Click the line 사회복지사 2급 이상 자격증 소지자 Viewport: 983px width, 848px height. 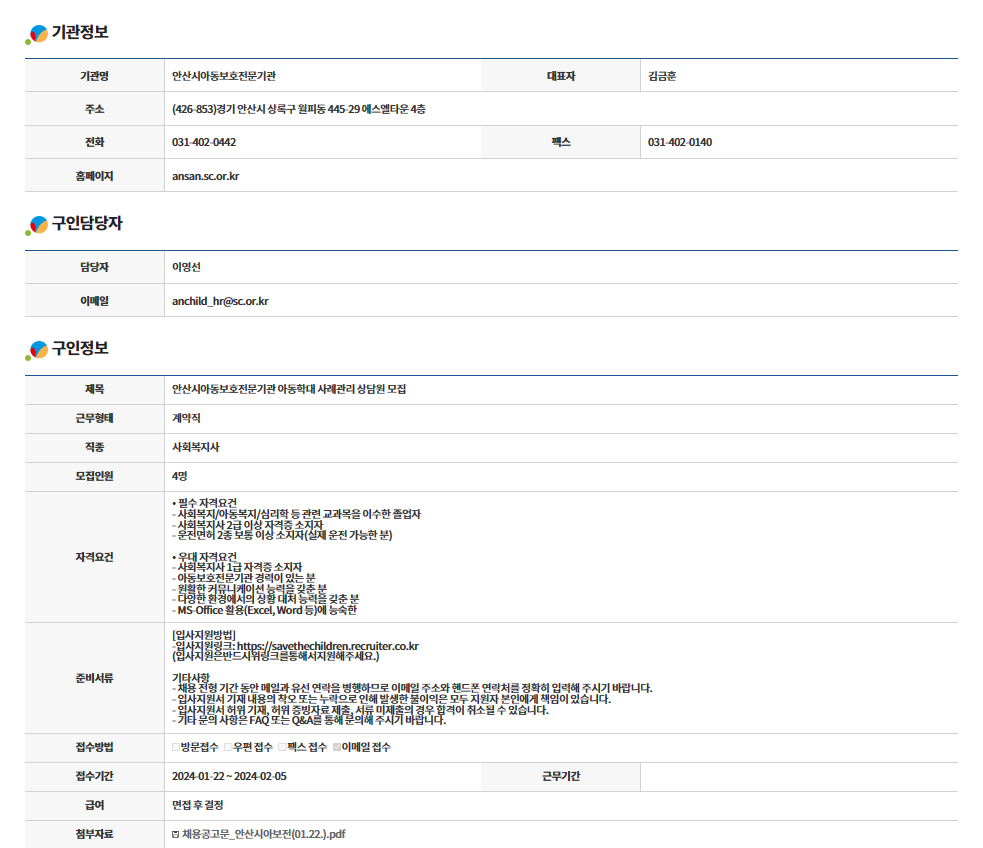248,525
